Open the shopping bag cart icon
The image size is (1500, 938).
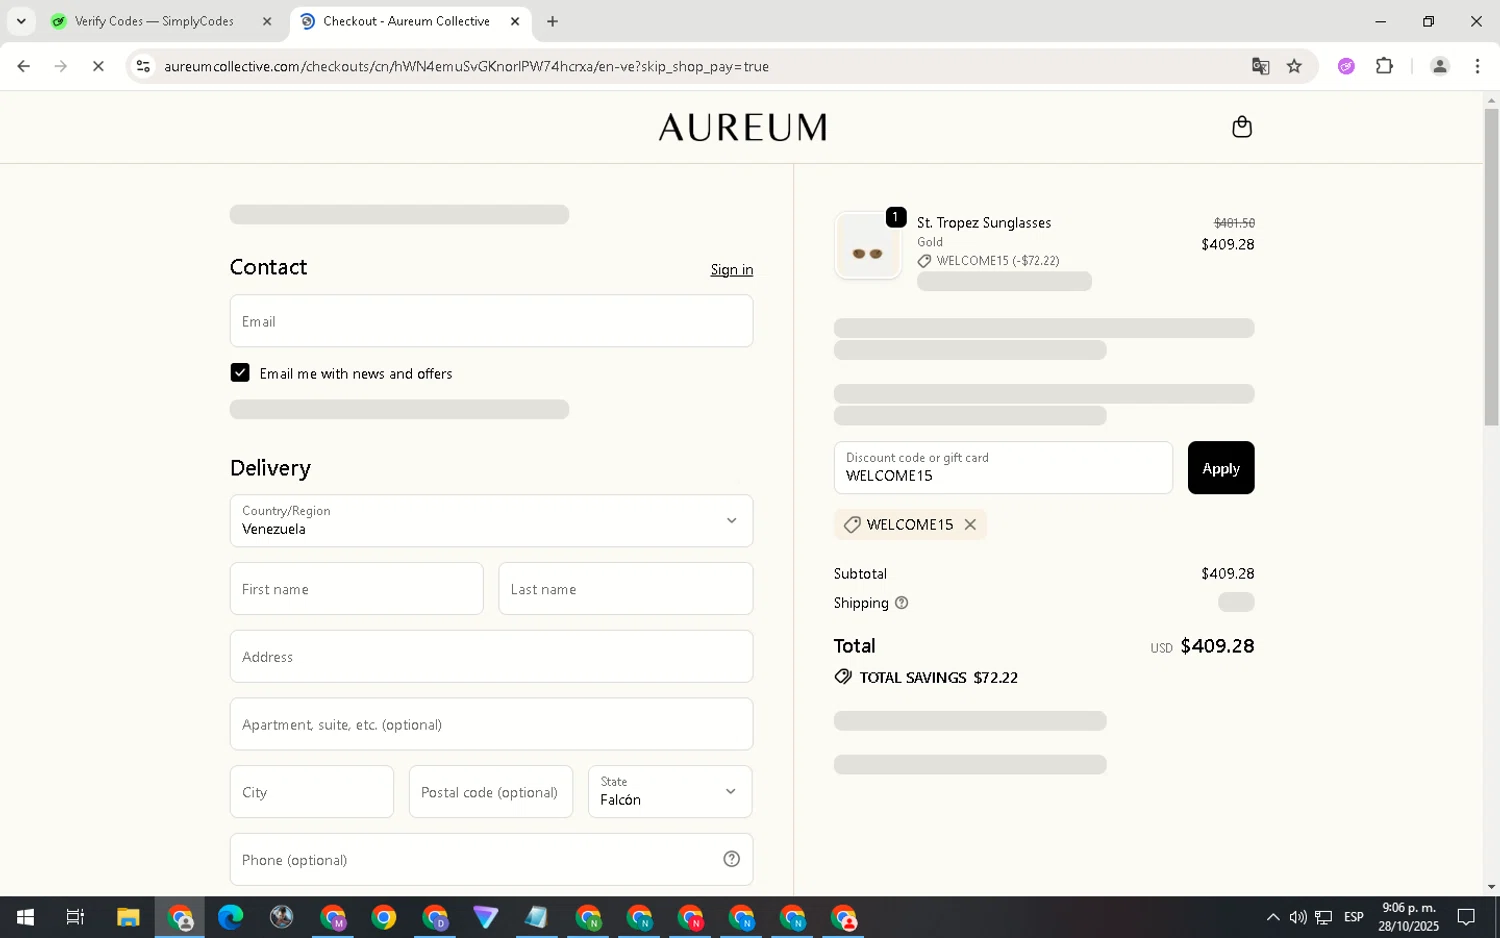tap(1241, 127)
